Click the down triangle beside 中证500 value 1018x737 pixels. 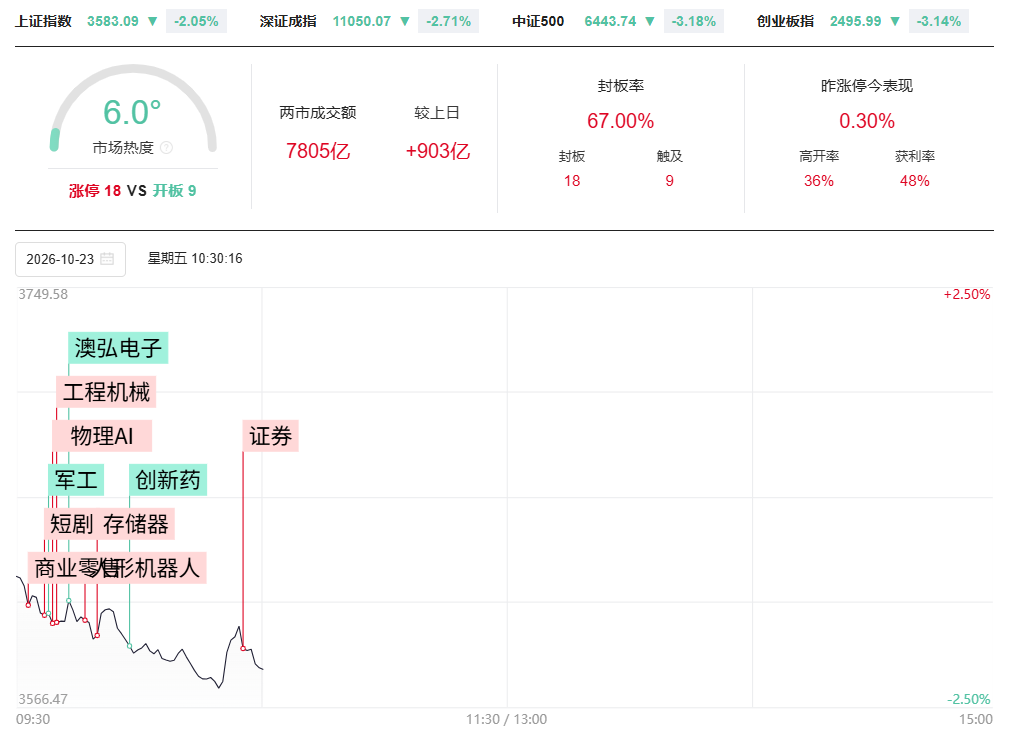pyautogui.click(x=650, y=21)
